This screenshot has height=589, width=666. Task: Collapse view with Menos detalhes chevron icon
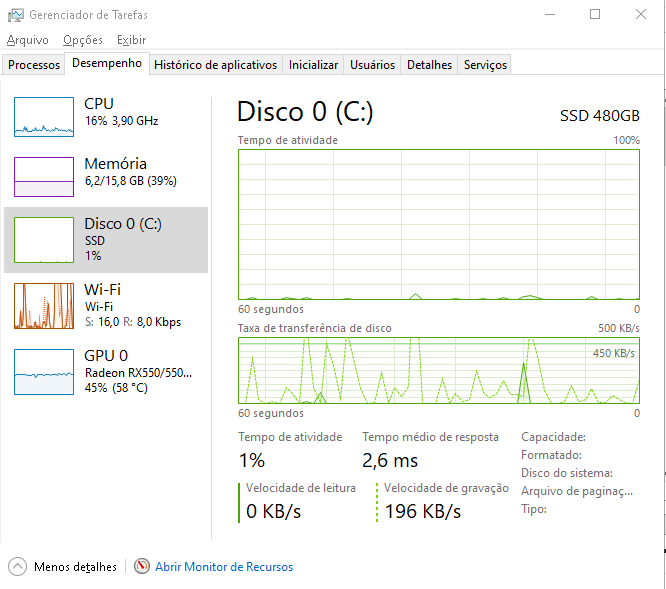point(17,566)
